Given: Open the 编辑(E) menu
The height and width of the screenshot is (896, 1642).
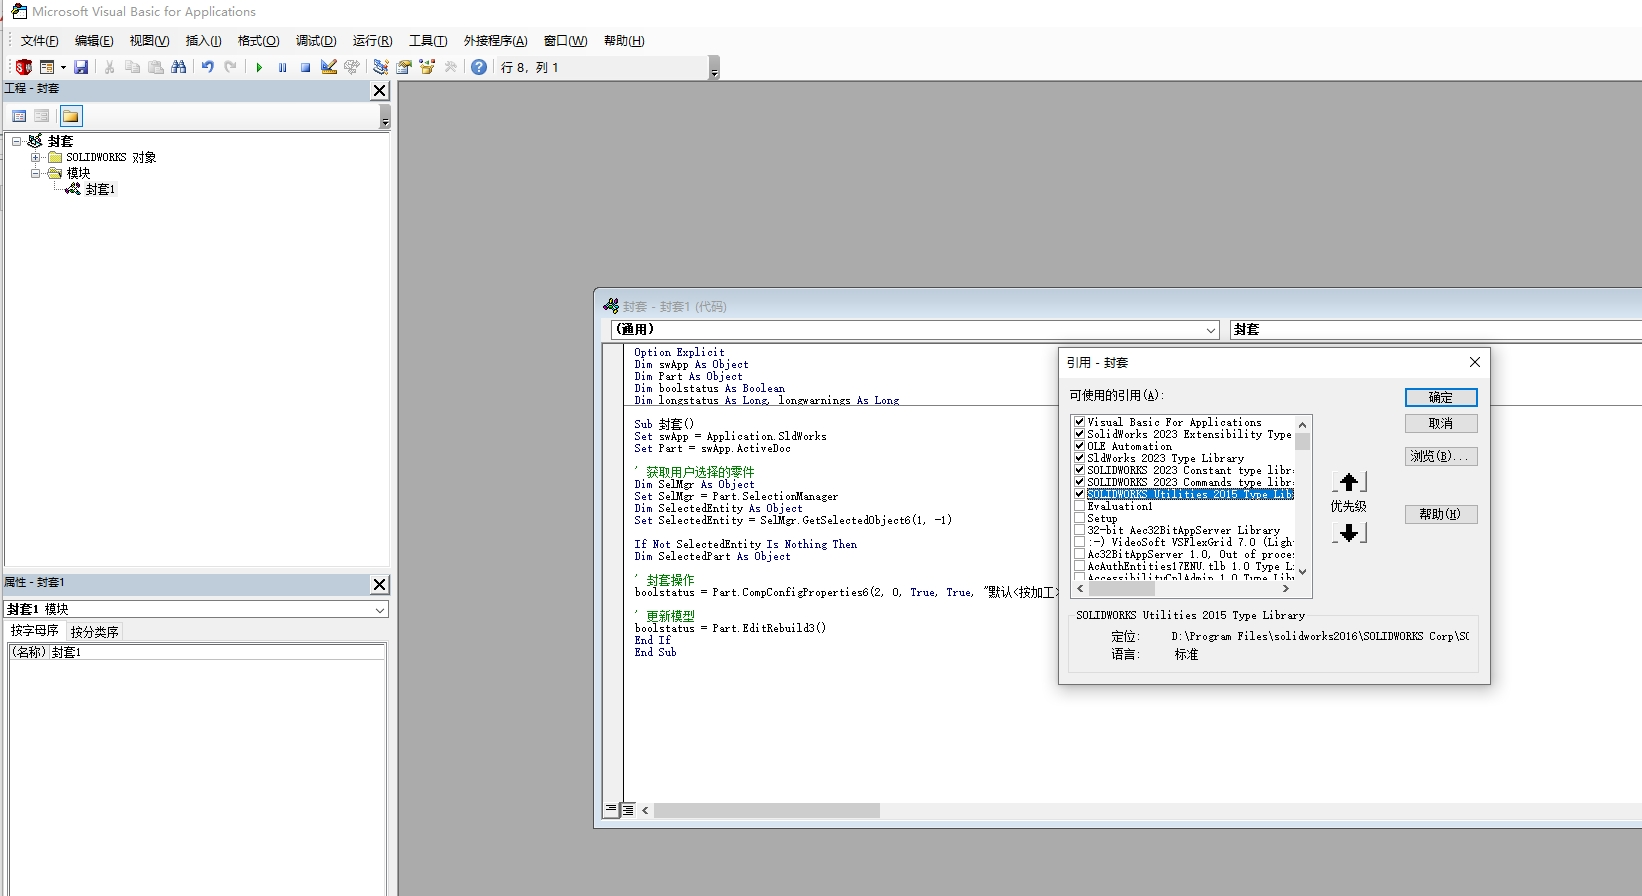Looking at the screenshot, I should coord(94,41).
